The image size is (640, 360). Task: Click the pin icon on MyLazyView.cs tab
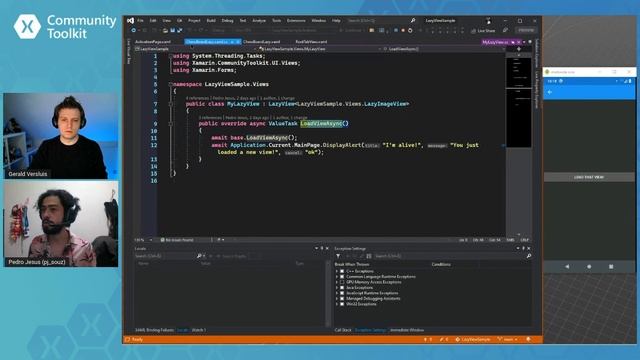513,42
